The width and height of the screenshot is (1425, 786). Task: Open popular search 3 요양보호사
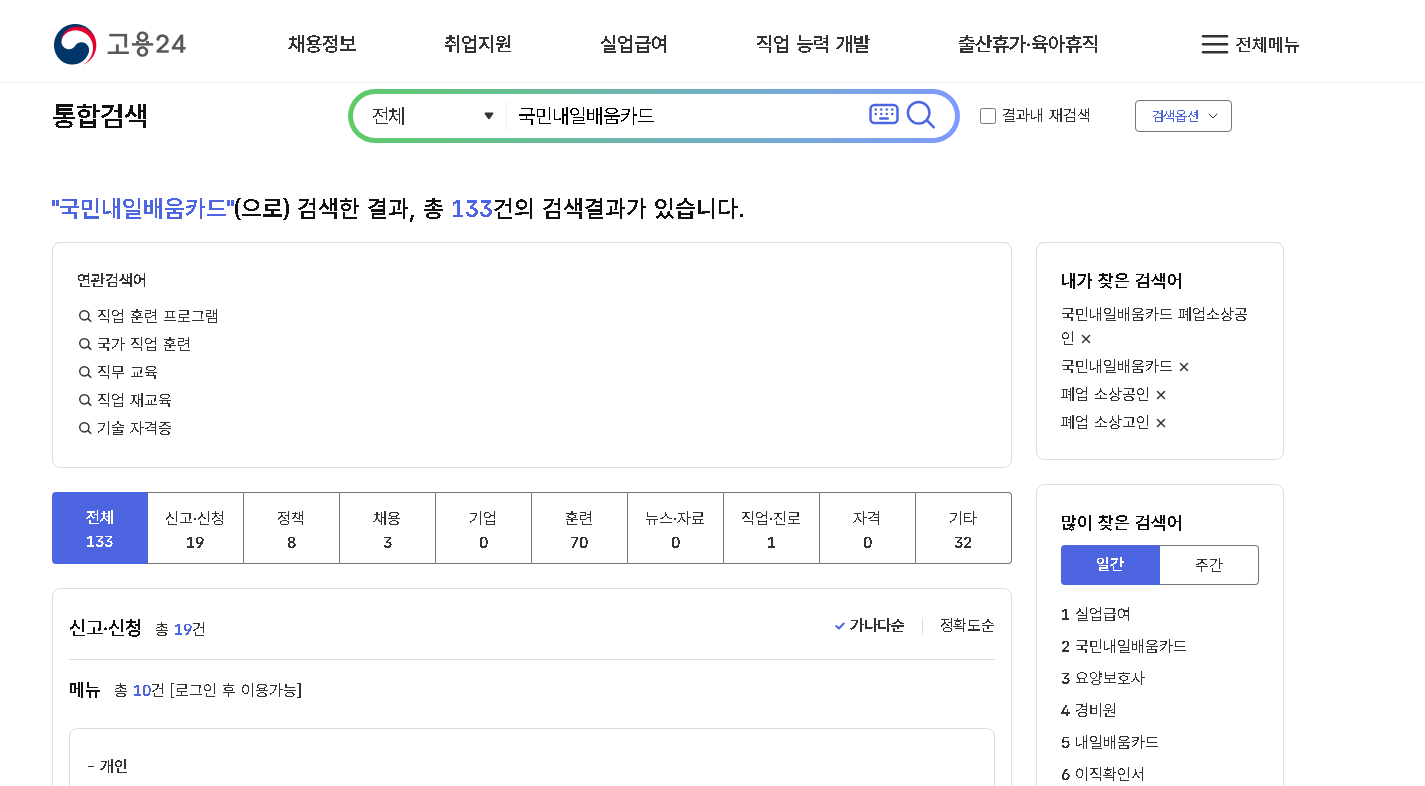point(1103,678)
